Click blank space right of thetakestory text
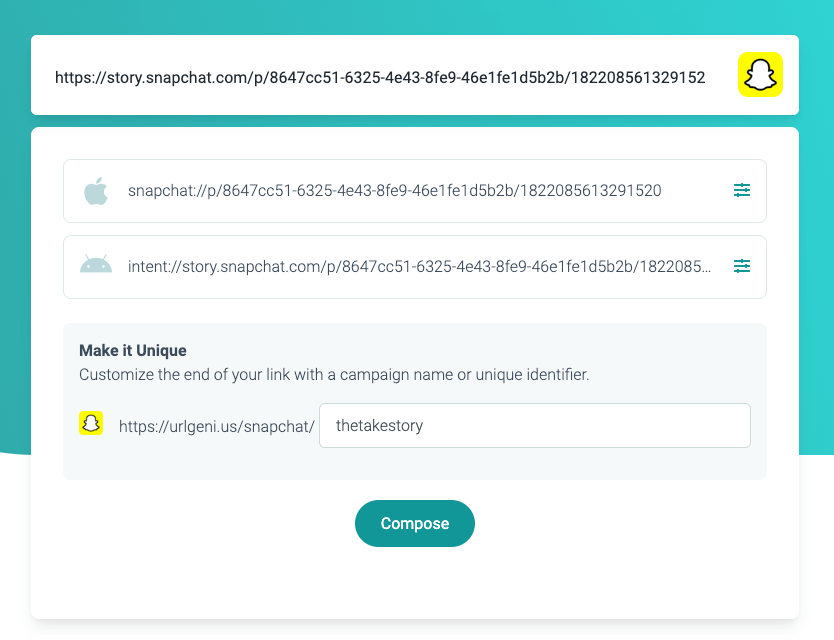The height and width of the screenshot is (640, 834). (585, 426)
